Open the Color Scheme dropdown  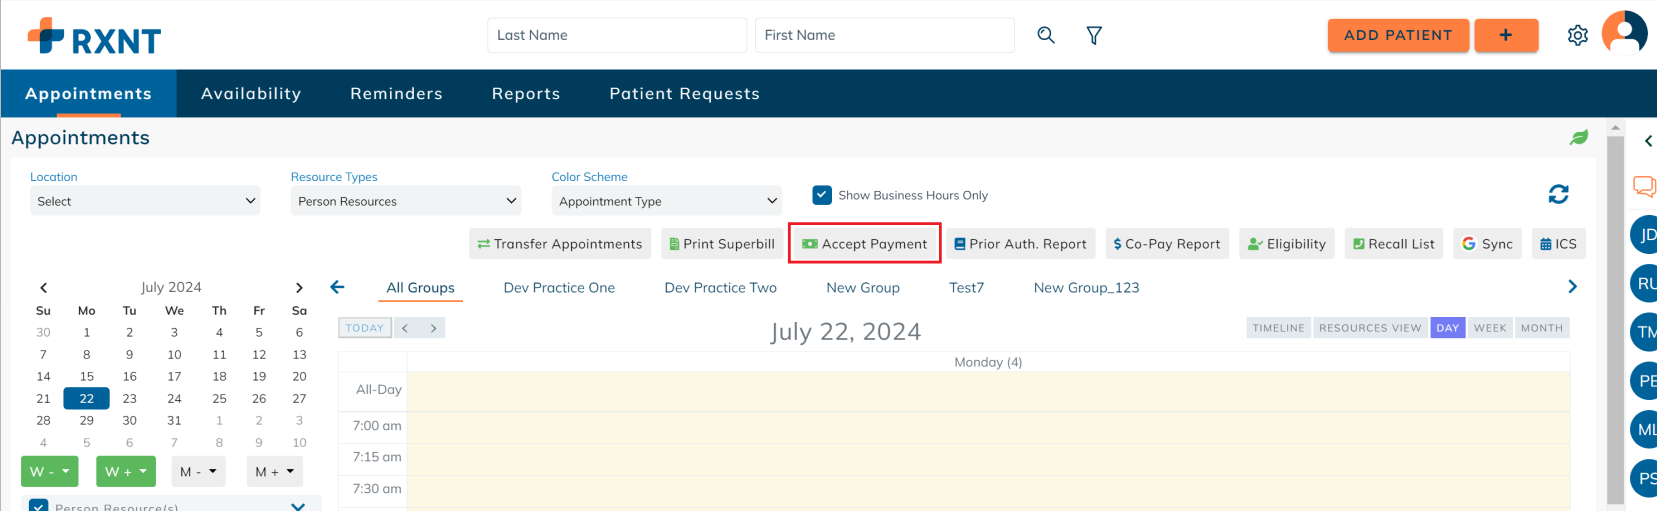pos(667,201)
